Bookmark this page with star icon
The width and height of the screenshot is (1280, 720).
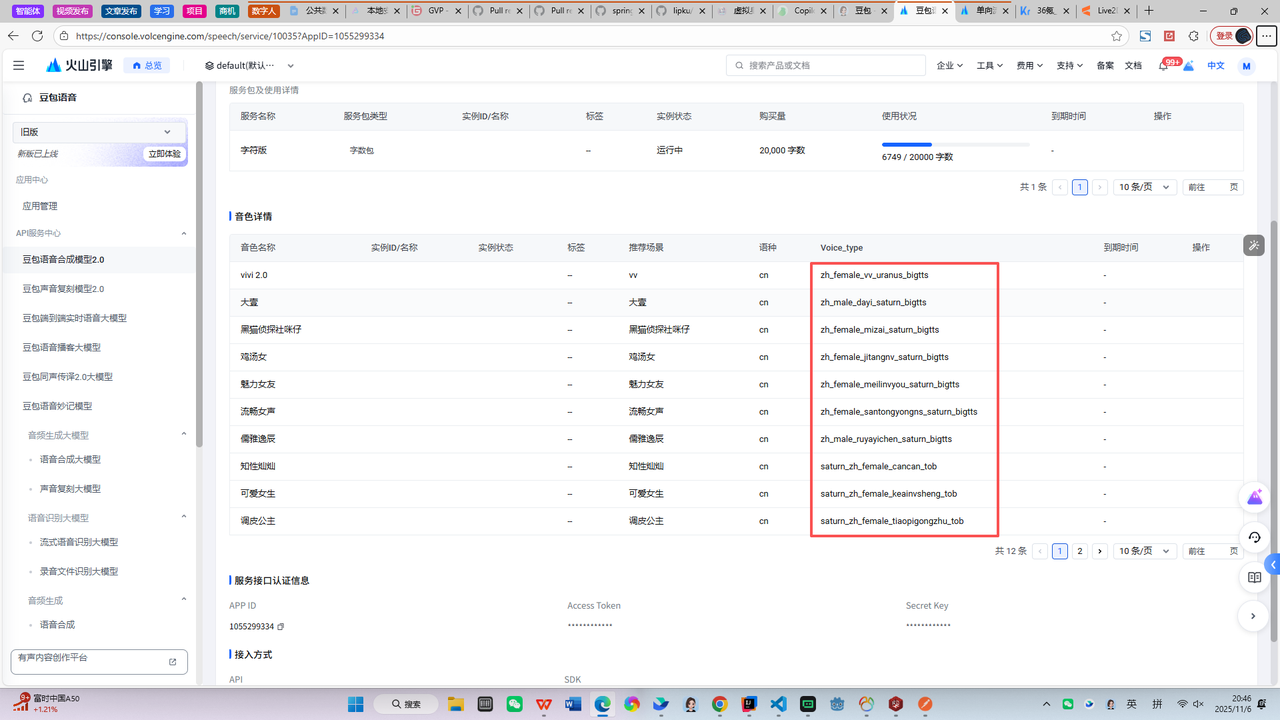1116,36
